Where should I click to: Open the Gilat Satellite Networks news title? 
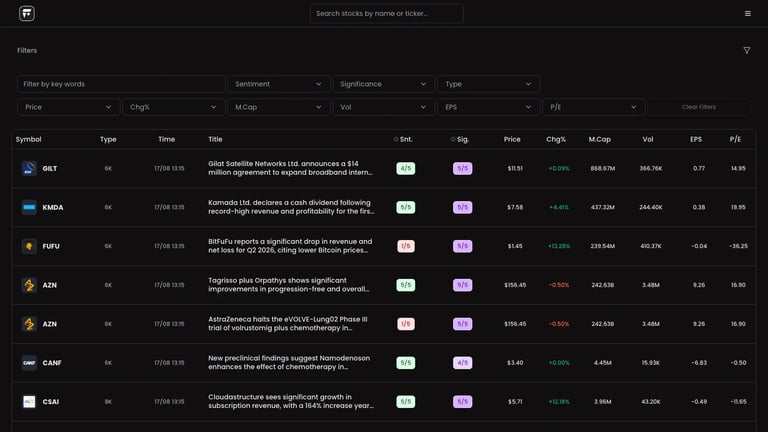(290, 168)
